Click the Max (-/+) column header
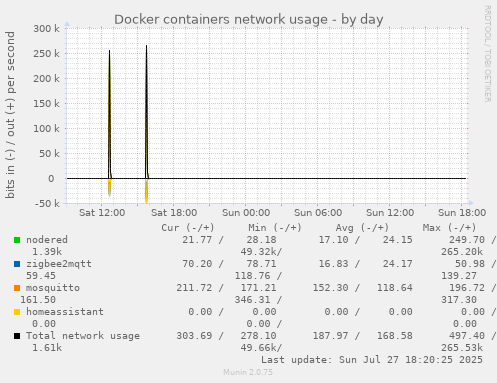Viewport: 497px width, 383px height. point(449,228)
